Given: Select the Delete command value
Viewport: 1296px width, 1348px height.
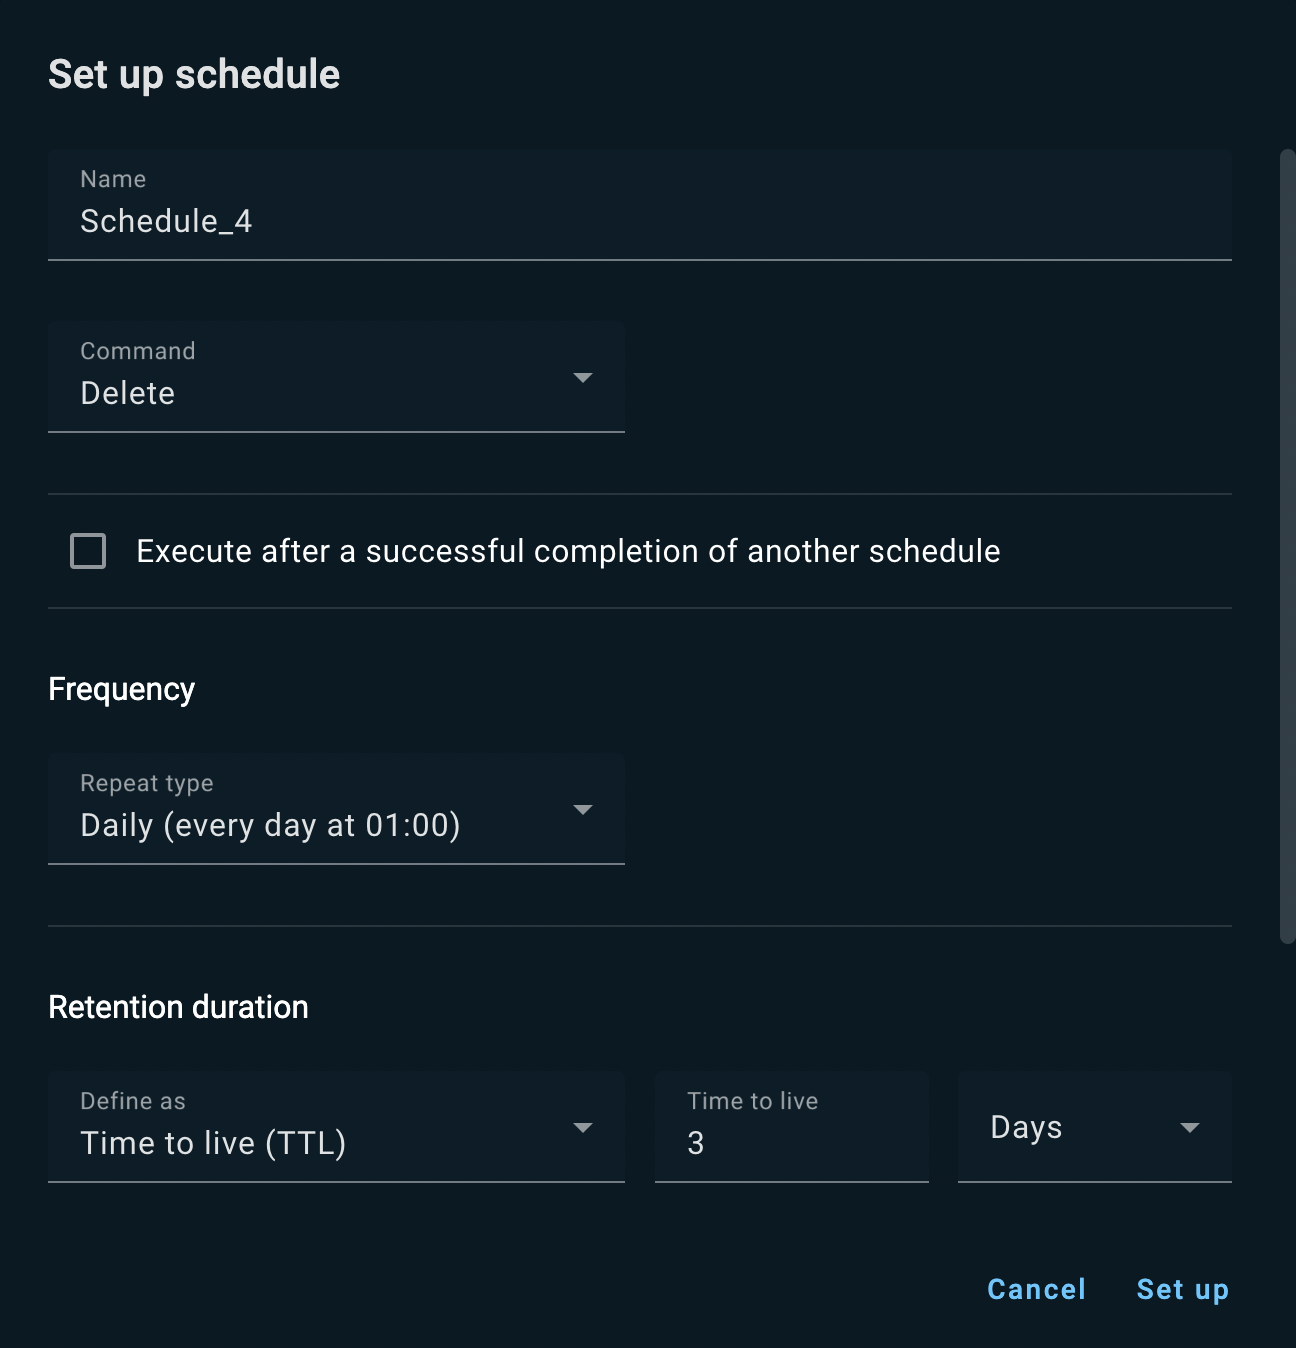Looking at the screenshot, I should coord(128,394).
